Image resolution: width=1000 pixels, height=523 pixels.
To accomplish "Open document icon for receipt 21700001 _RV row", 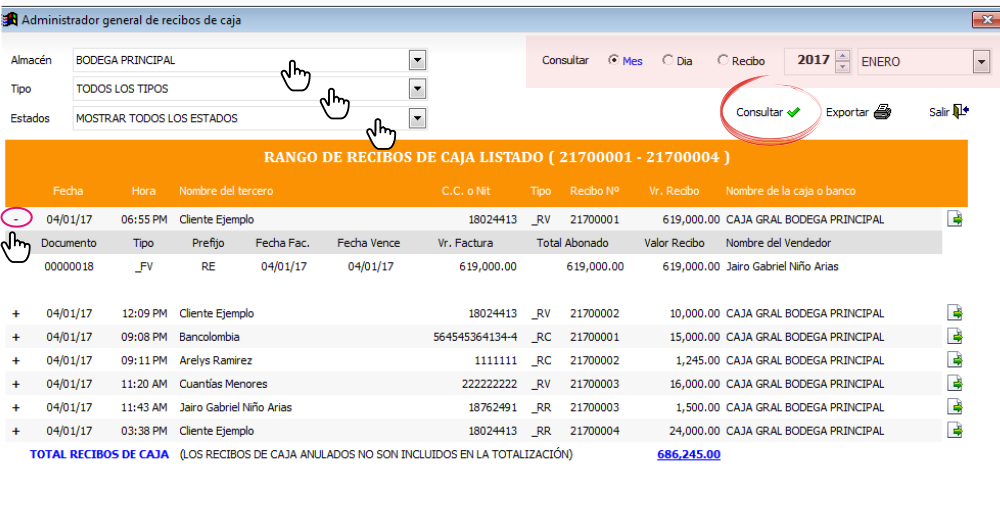I will click(955, 219).
